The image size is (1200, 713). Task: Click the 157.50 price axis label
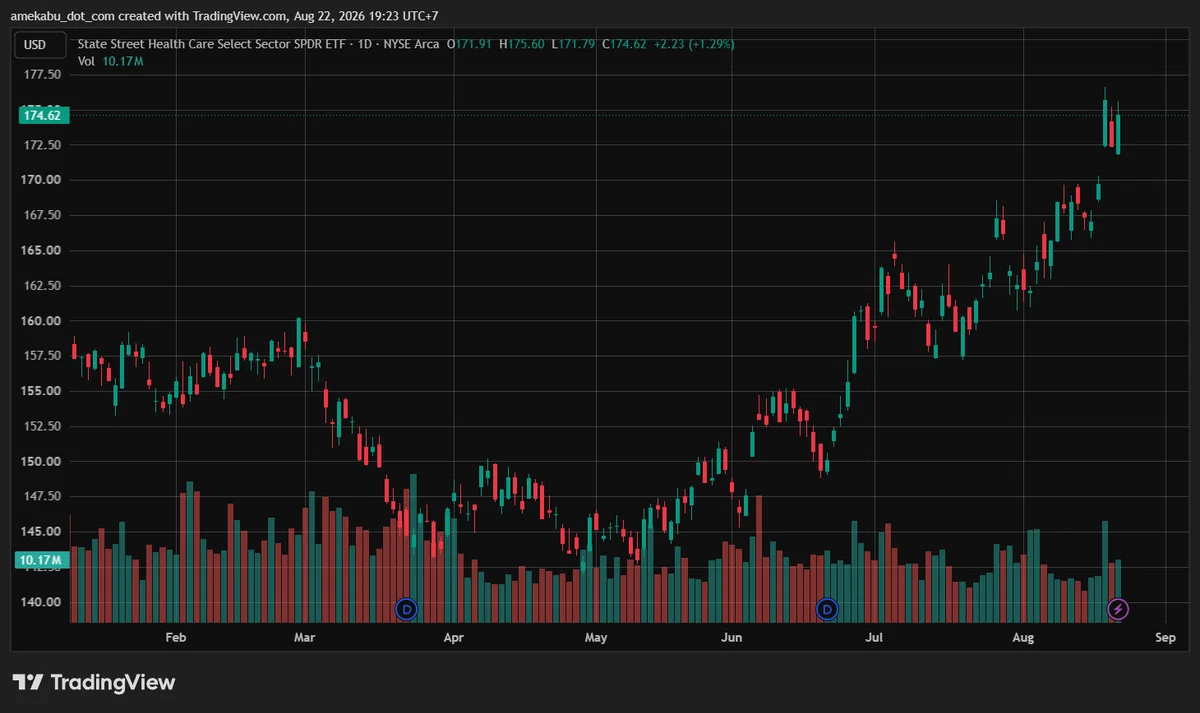[x=41, y=356]
